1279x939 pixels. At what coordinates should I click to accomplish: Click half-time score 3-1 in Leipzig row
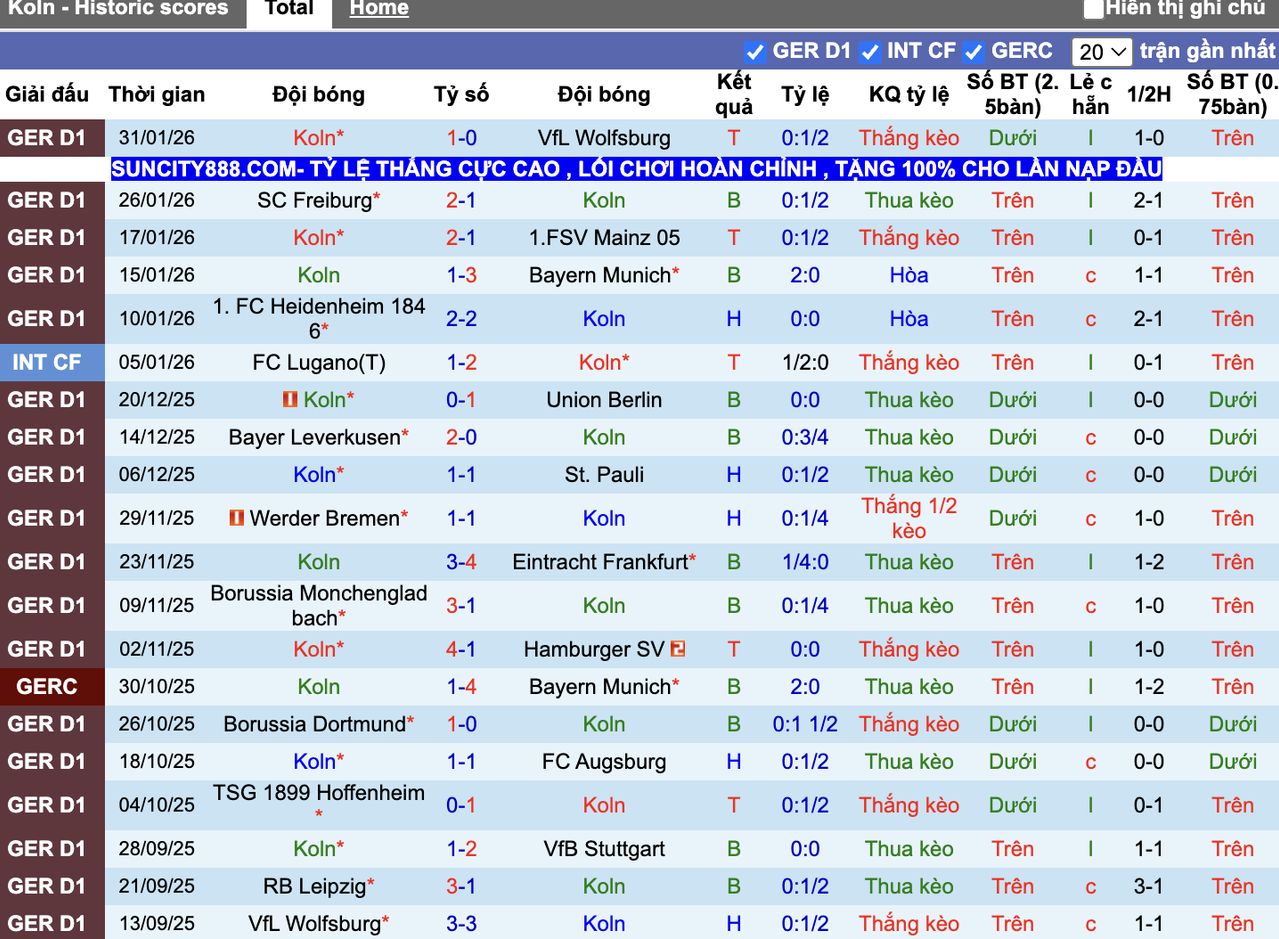[x=1149, y=886]
